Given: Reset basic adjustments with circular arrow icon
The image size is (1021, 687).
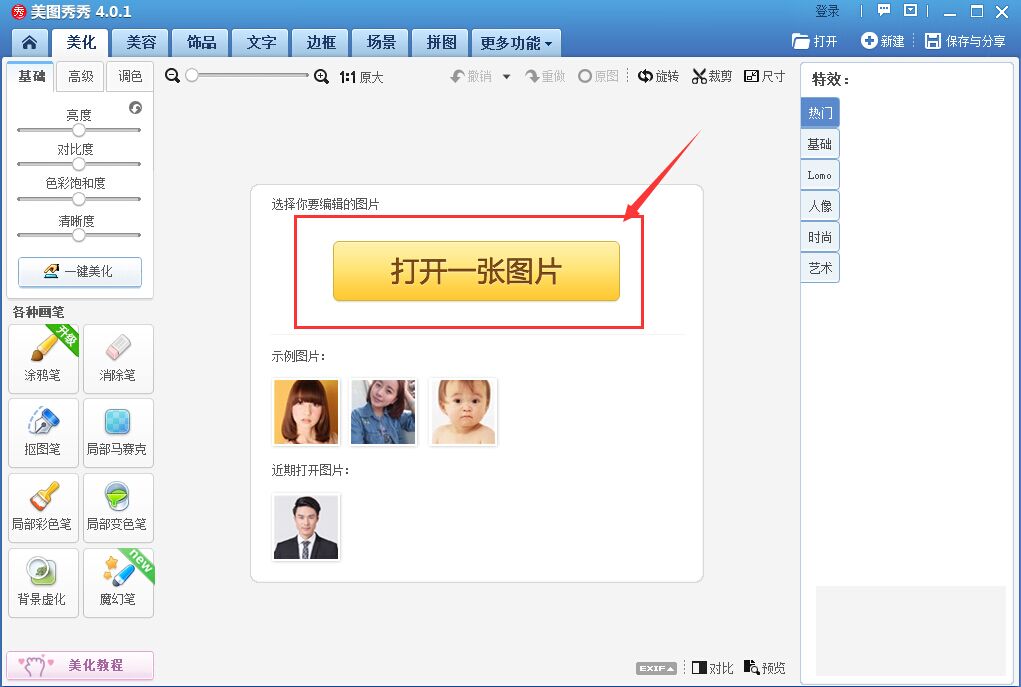Looking at the screenshot, I should click(136, 108).
